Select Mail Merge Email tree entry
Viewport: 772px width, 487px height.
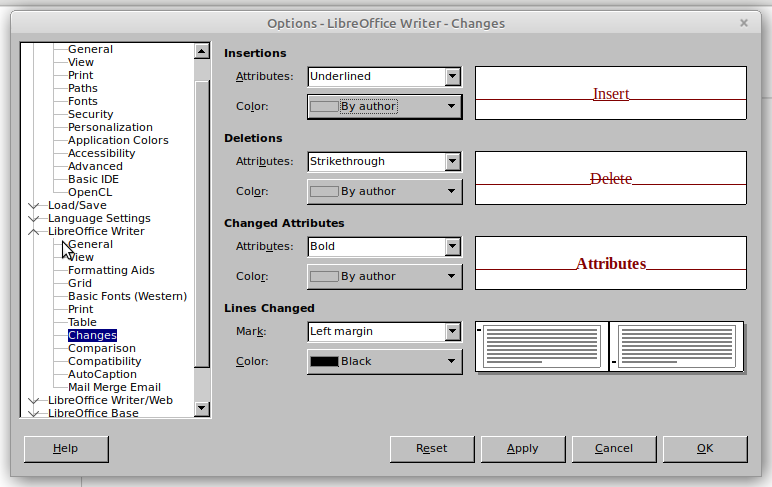114,388
